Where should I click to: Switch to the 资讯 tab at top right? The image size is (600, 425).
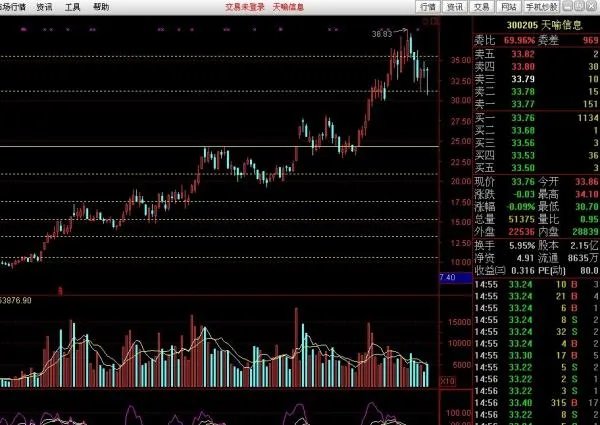(x=455, y=6)
